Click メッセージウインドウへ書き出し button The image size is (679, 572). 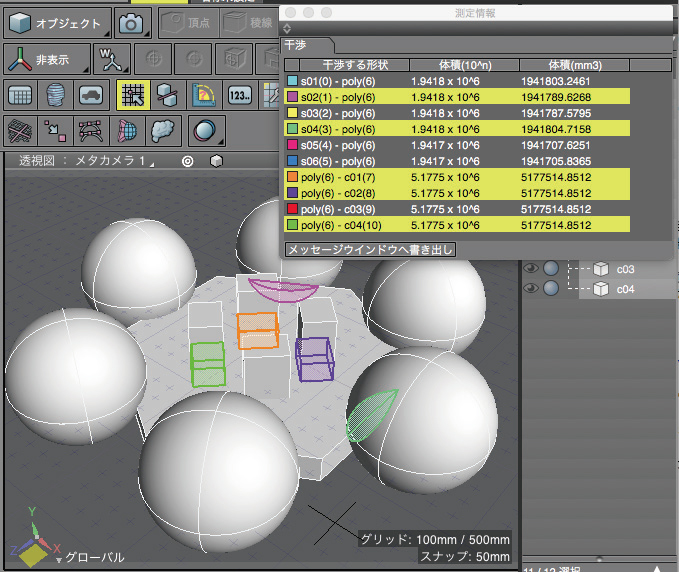[369, 249]
